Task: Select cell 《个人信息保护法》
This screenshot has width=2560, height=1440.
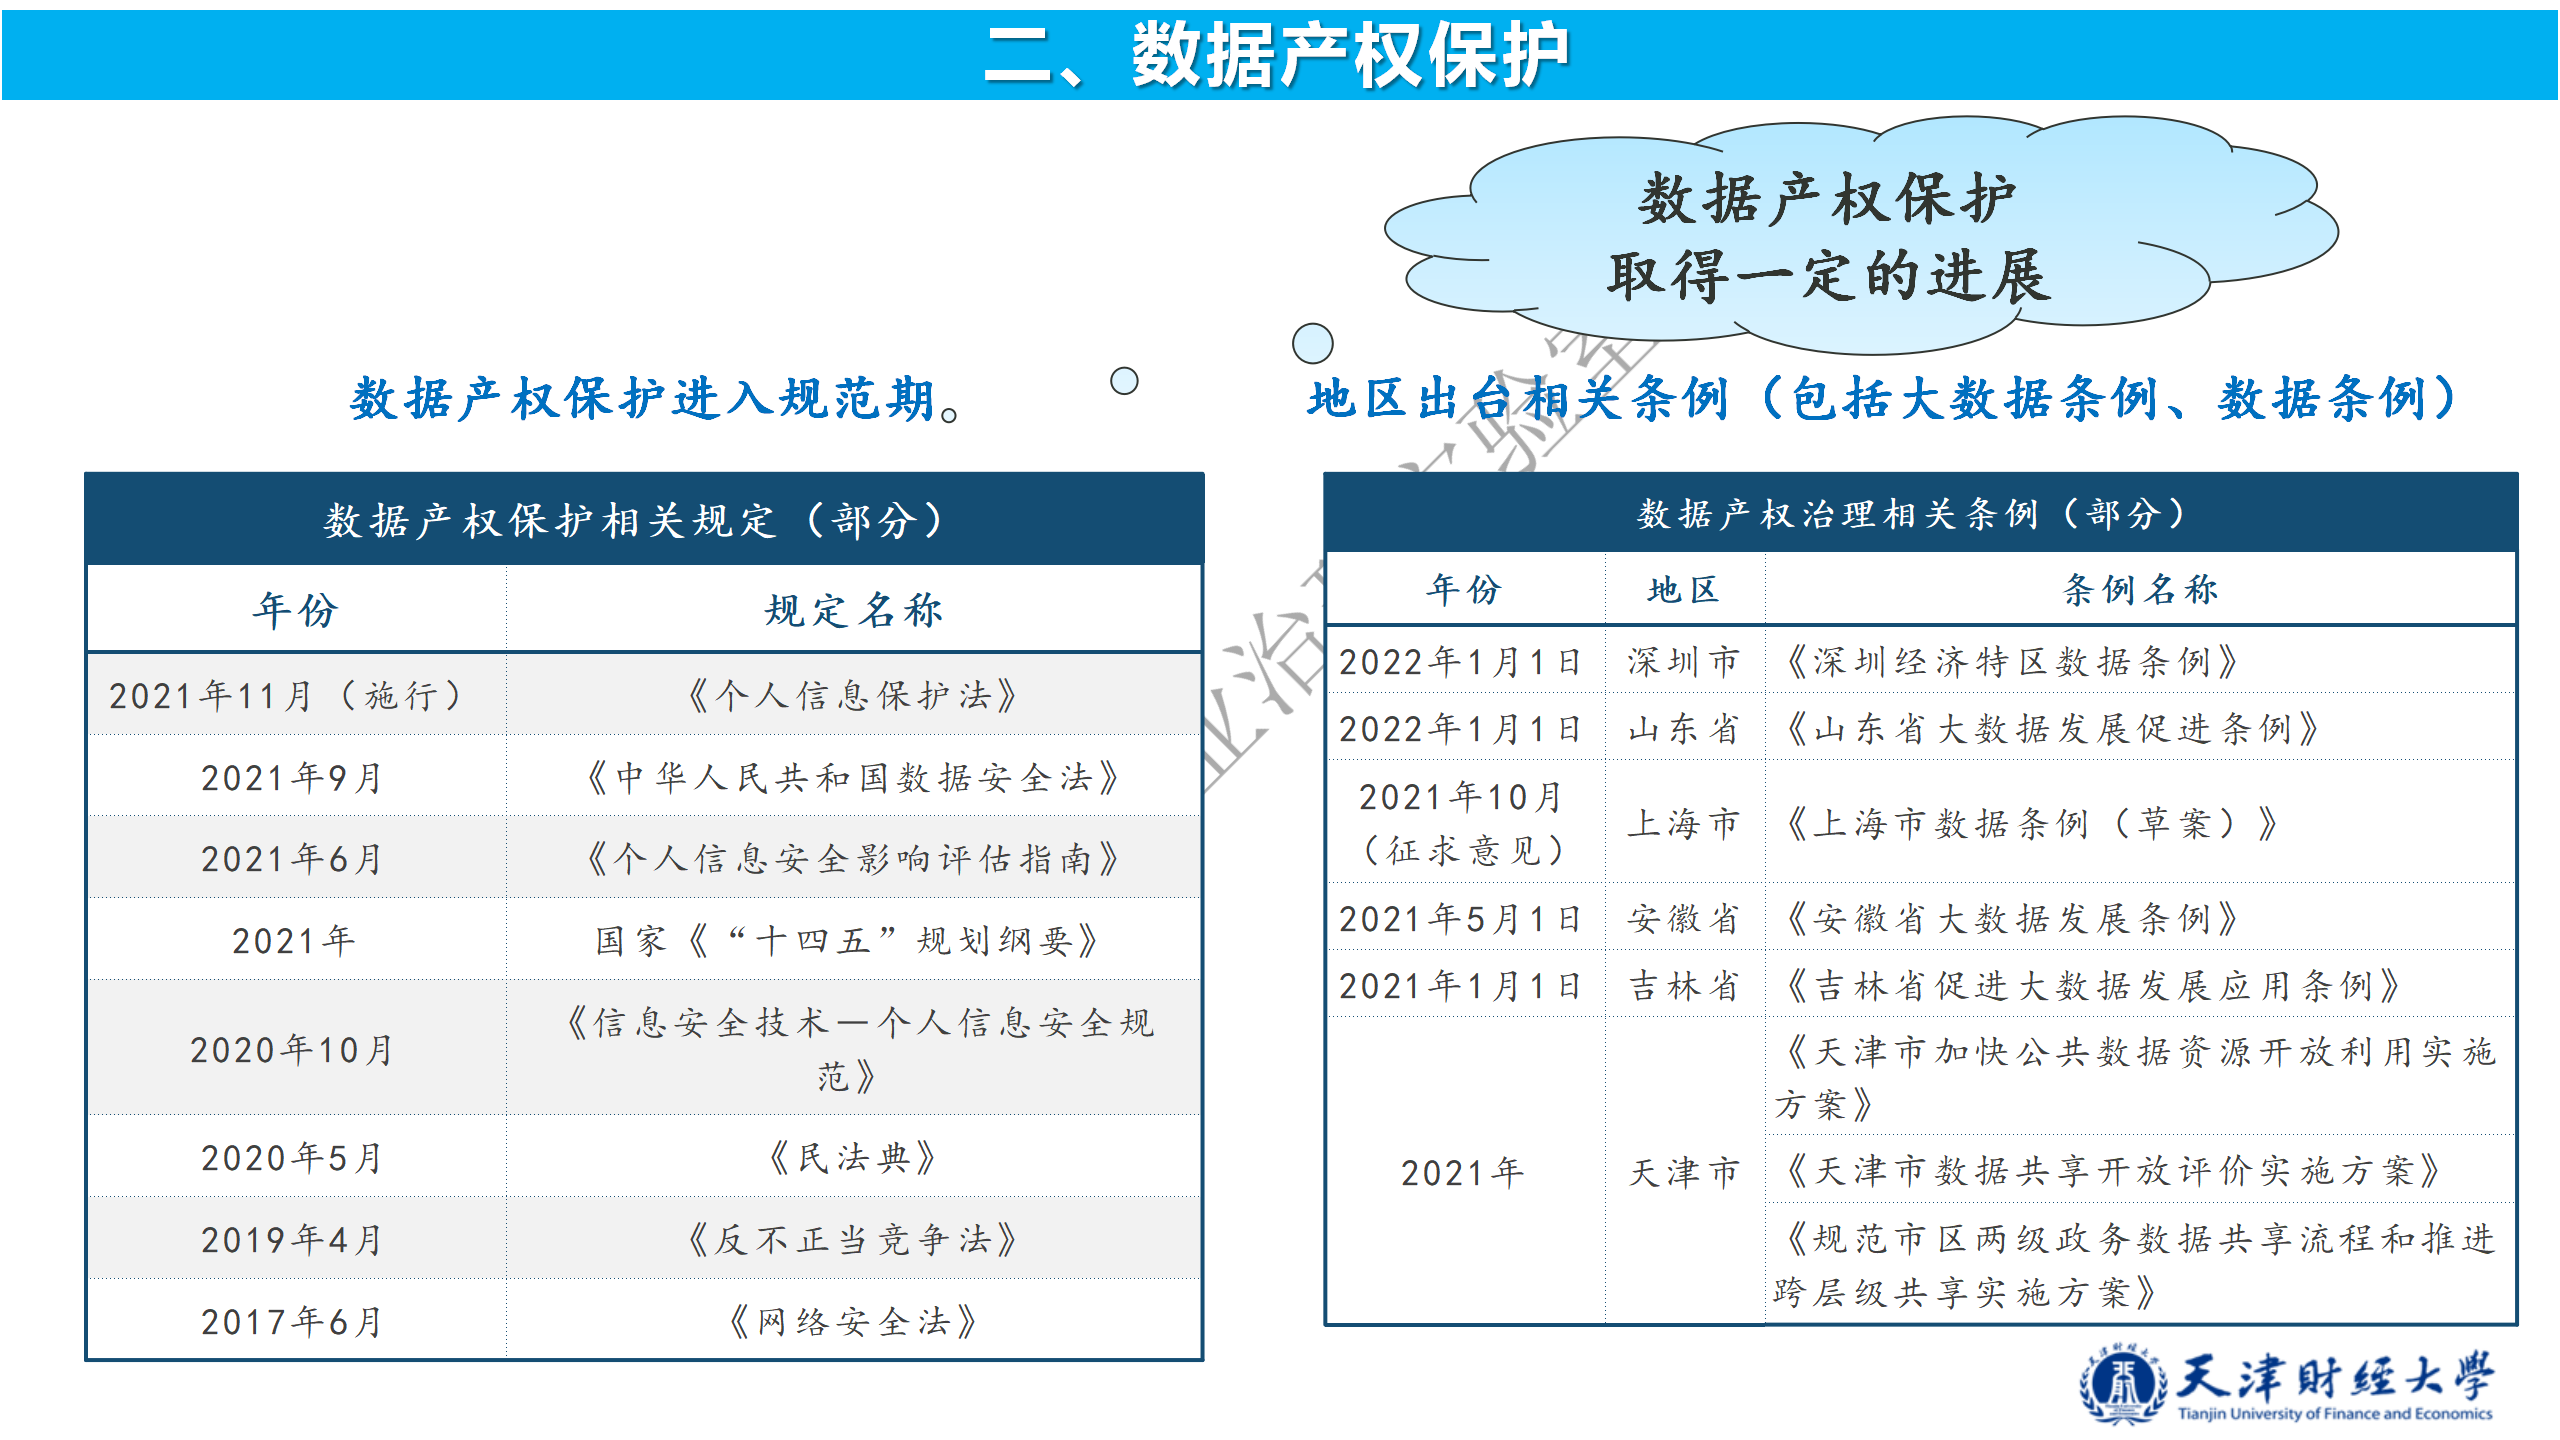Action: point(854,695)
